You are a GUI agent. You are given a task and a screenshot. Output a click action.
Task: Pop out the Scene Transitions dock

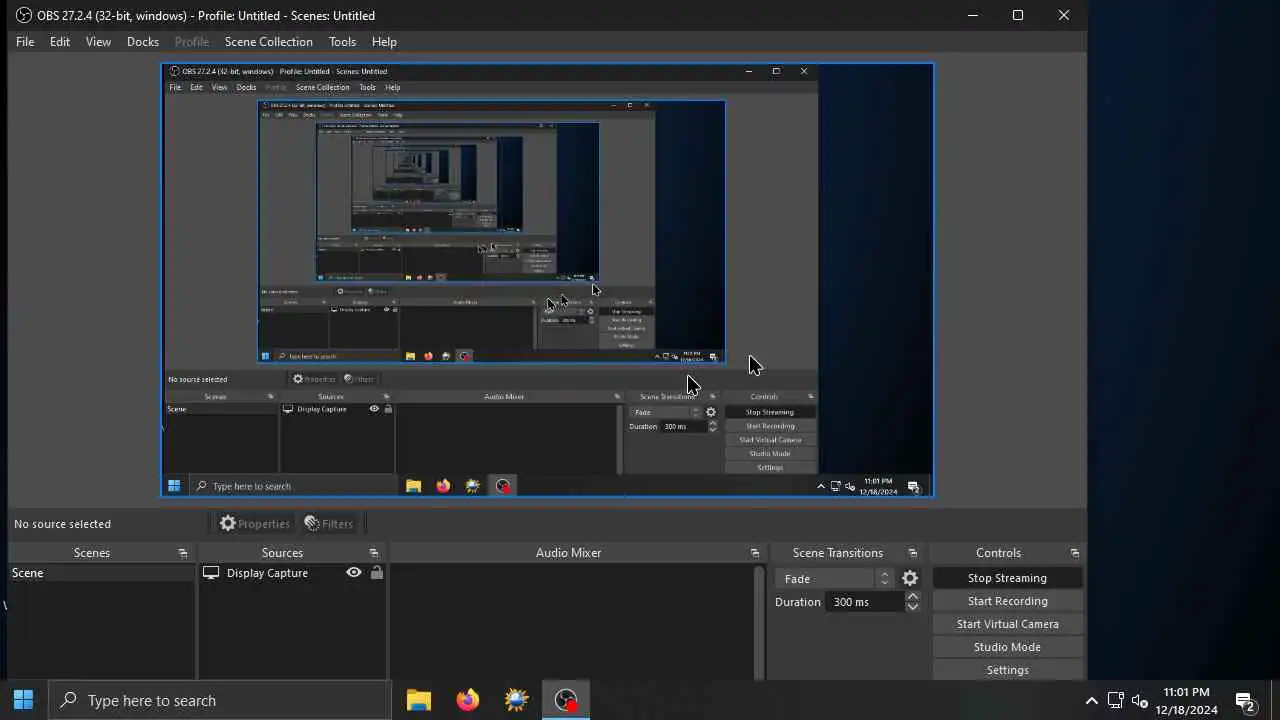coord(913,553)
